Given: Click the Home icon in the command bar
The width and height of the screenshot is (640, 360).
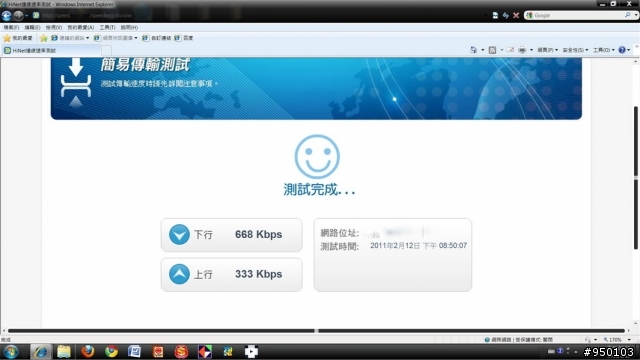Looking at the screenshot, I should click(473, 50).
